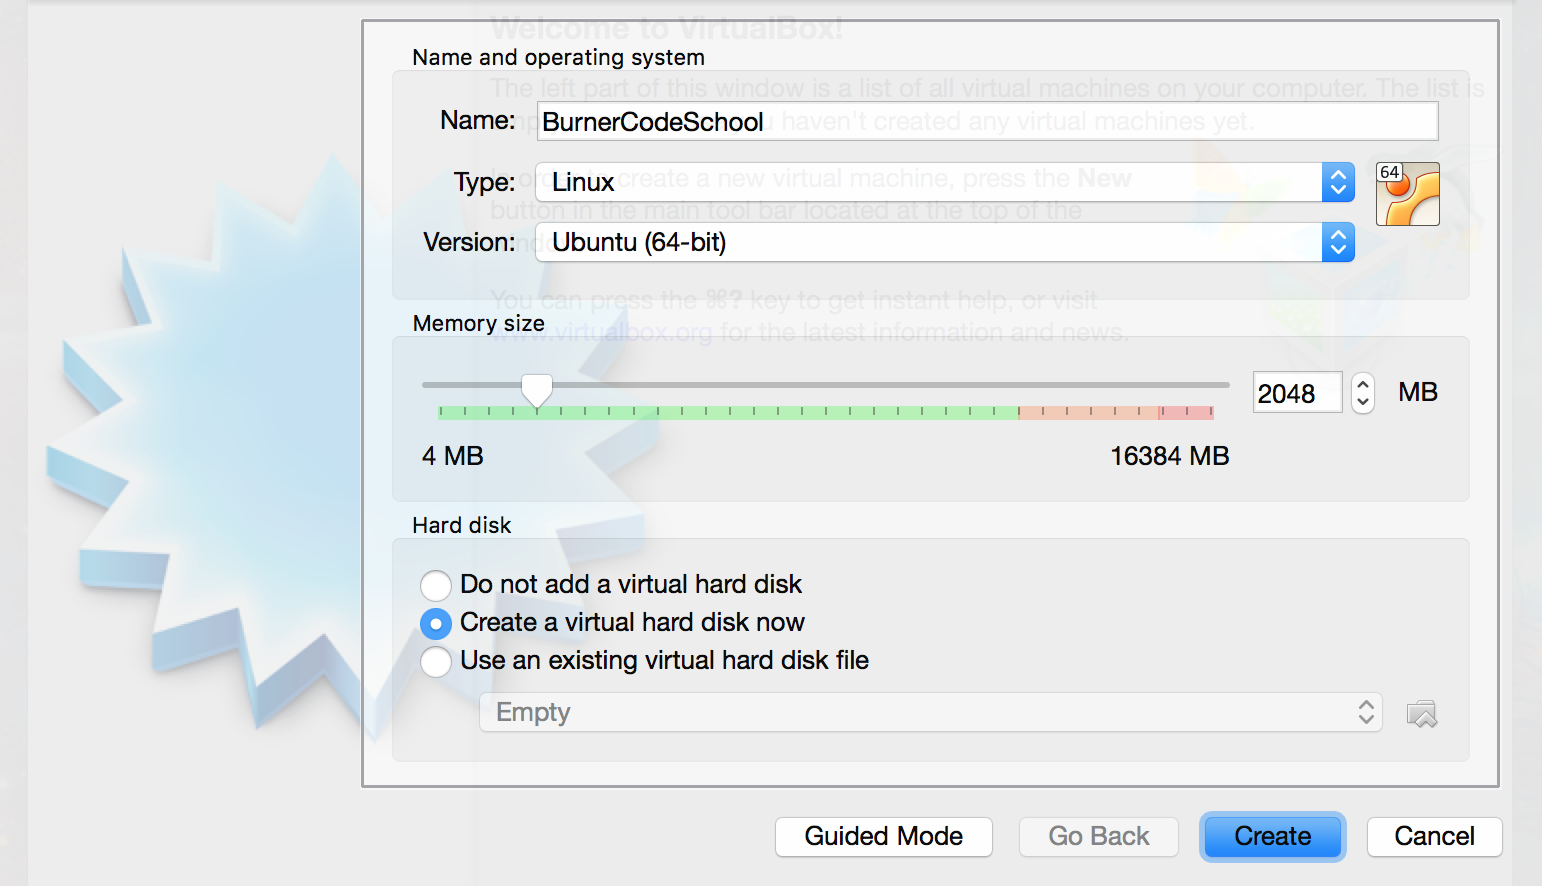Click the 4 MB minimum memory label
This screenshot has height=886, width=1542.
[453, 456]
